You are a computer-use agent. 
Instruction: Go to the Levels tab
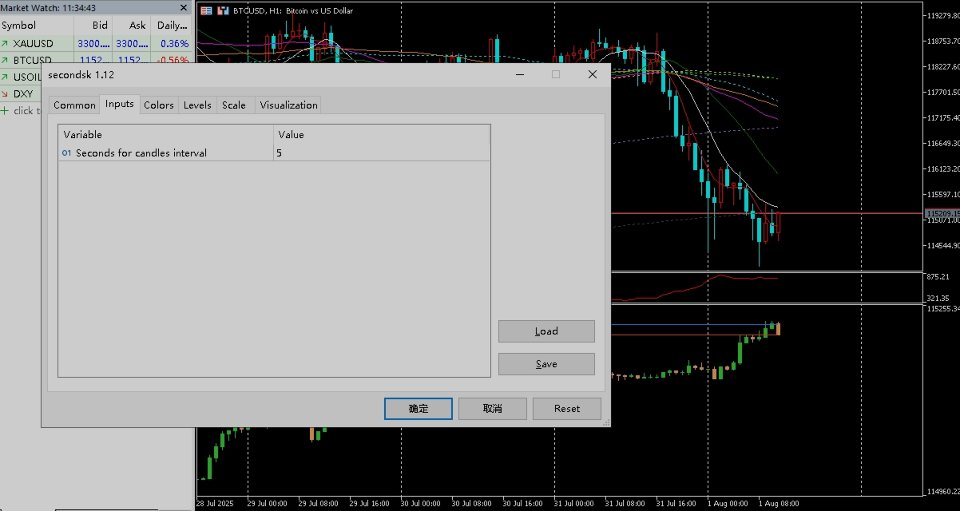coord(197,105)
